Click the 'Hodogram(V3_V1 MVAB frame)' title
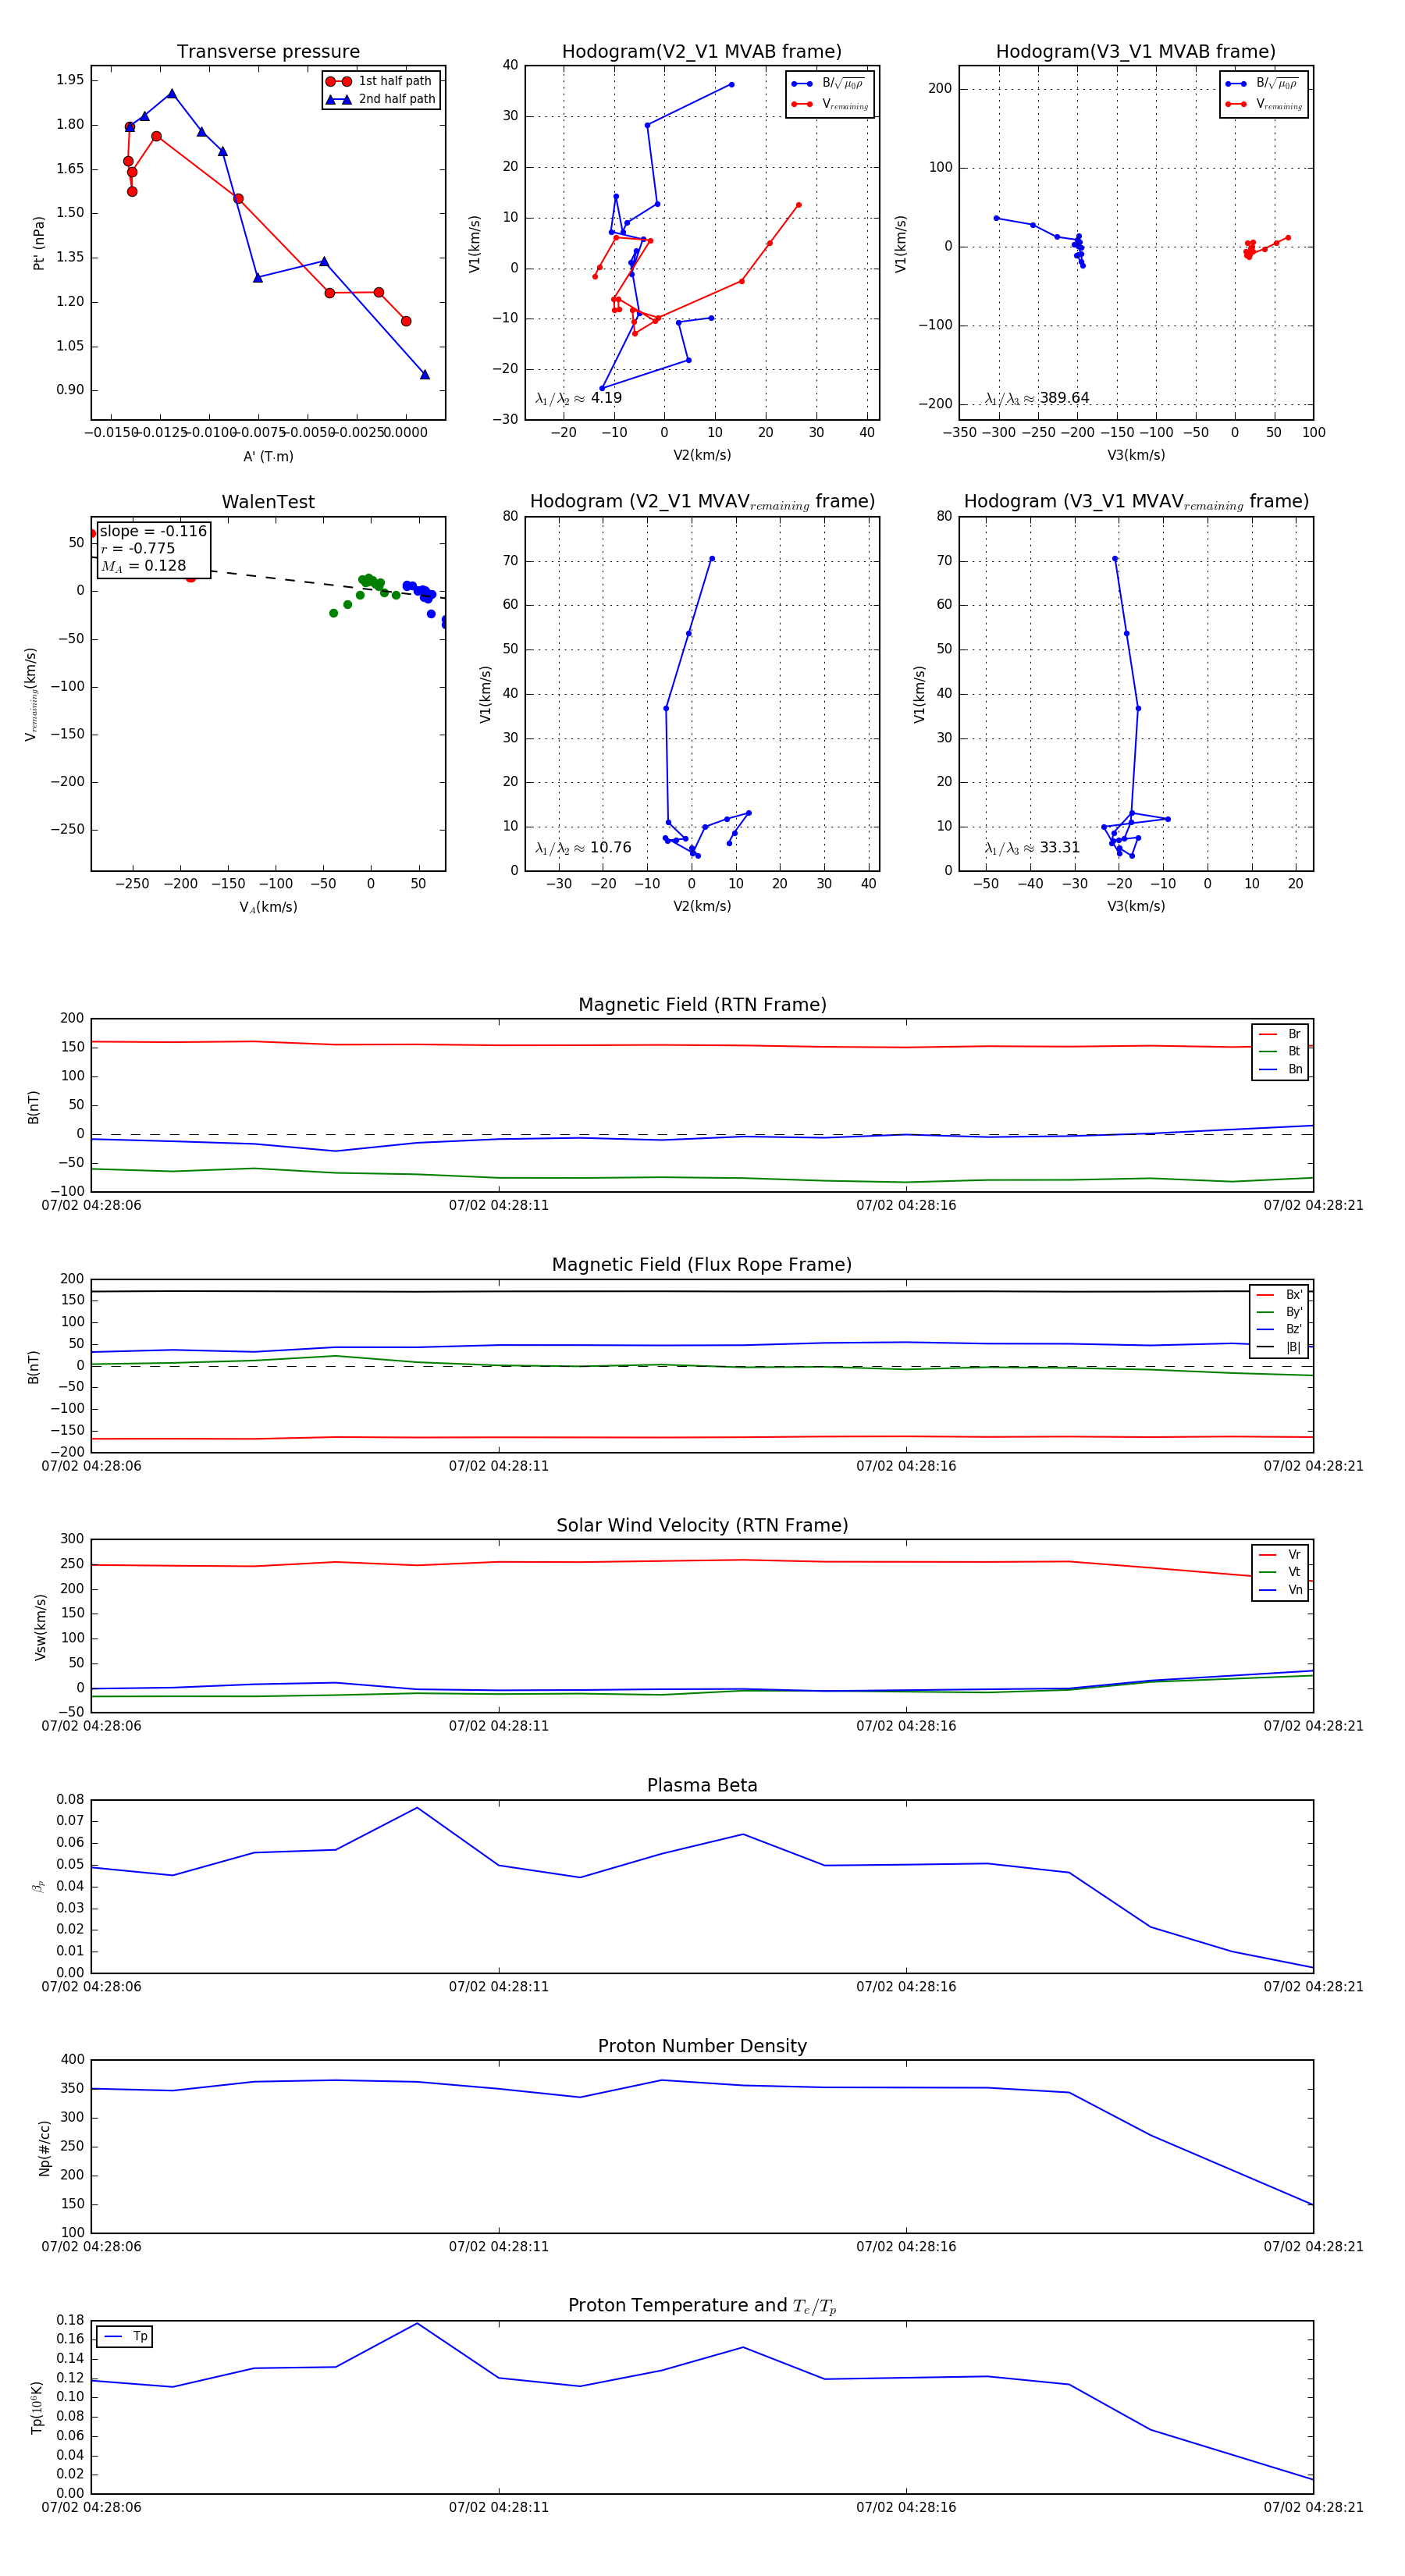This screenshot has height=2576, width=1405. 1135,52
